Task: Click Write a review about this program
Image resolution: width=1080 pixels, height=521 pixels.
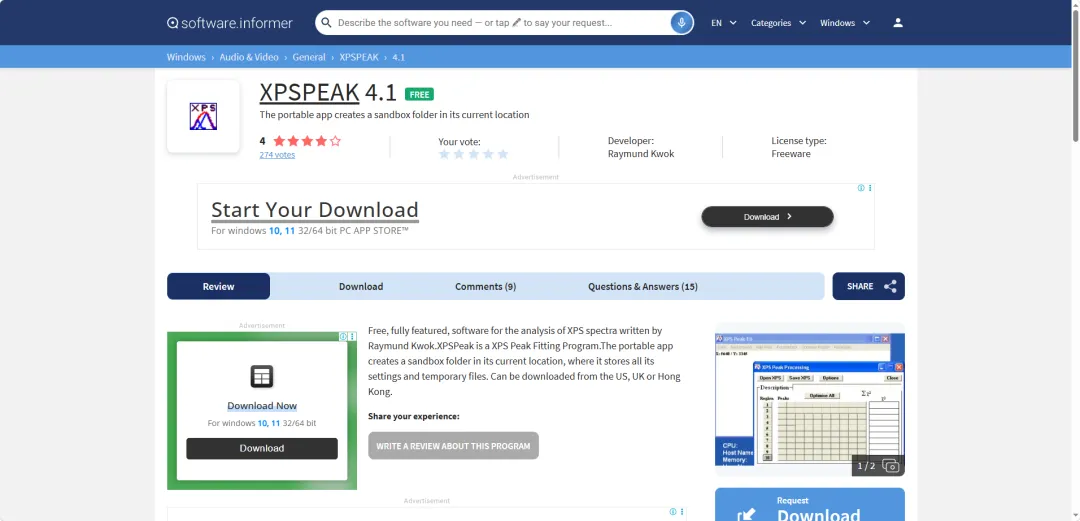Action: click(453, 446)
